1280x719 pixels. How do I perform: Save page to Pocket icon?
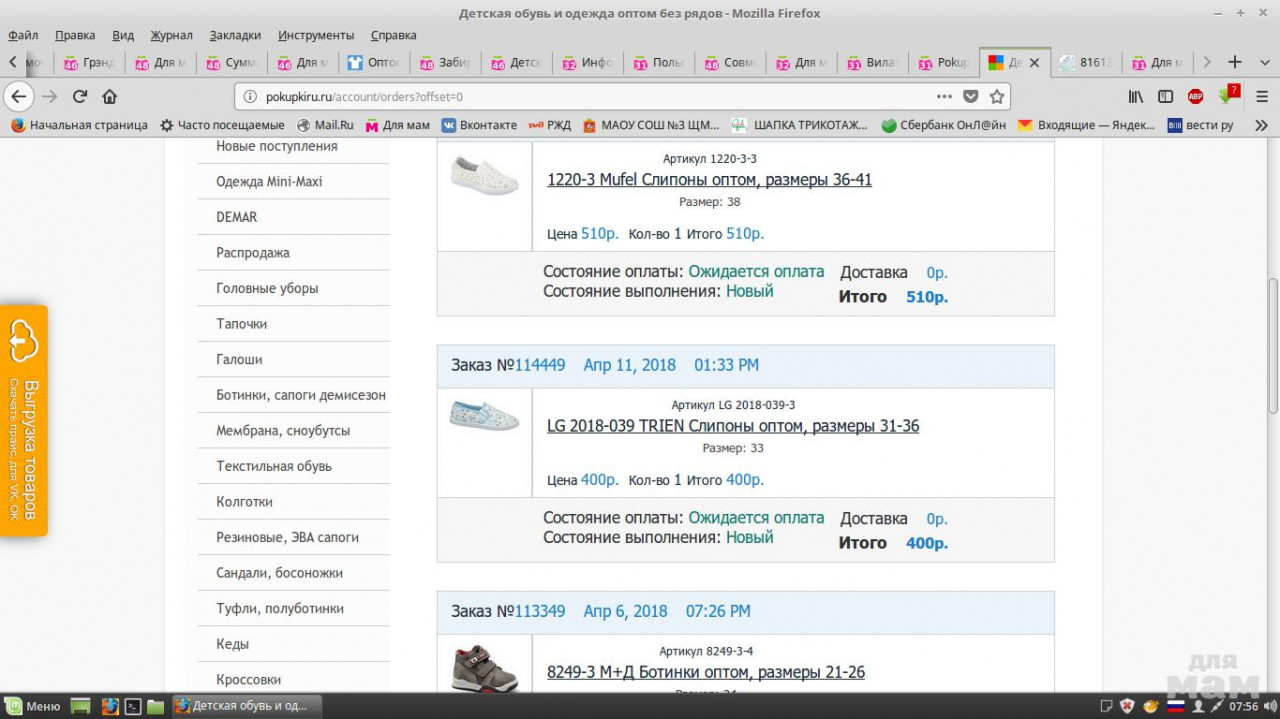click(970, 97)
